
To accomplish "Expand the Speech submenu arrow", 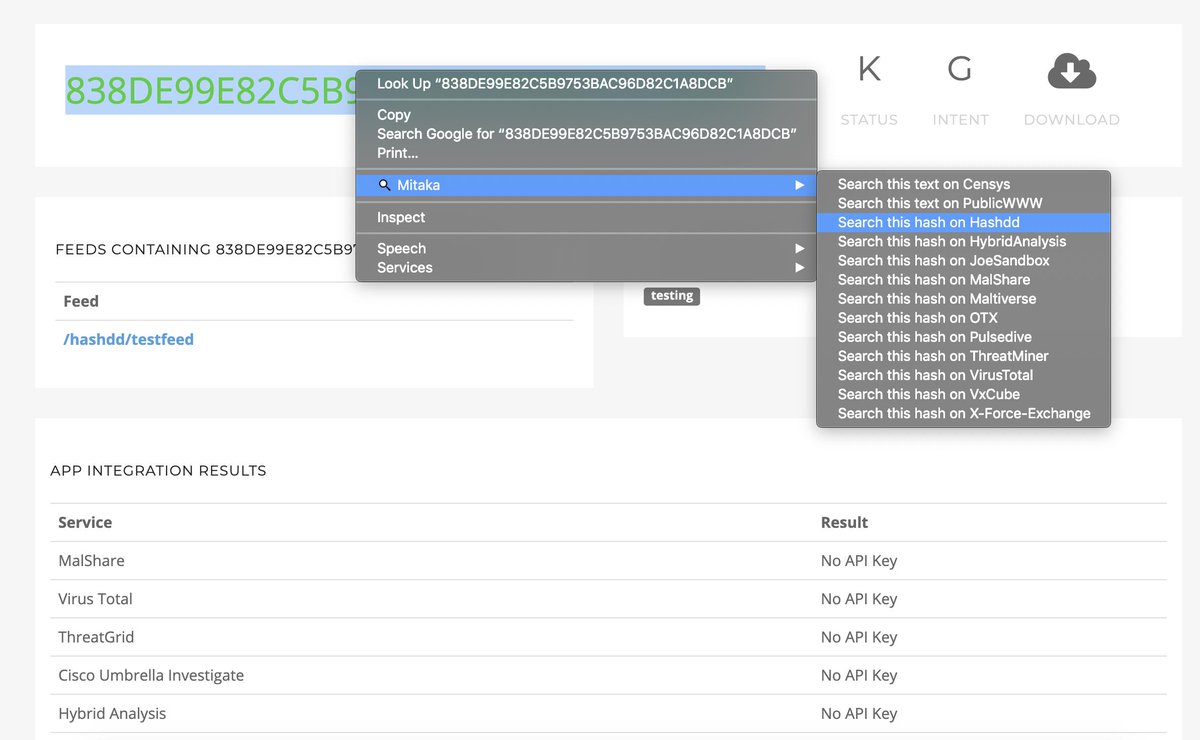I will [x=799, y=248].
